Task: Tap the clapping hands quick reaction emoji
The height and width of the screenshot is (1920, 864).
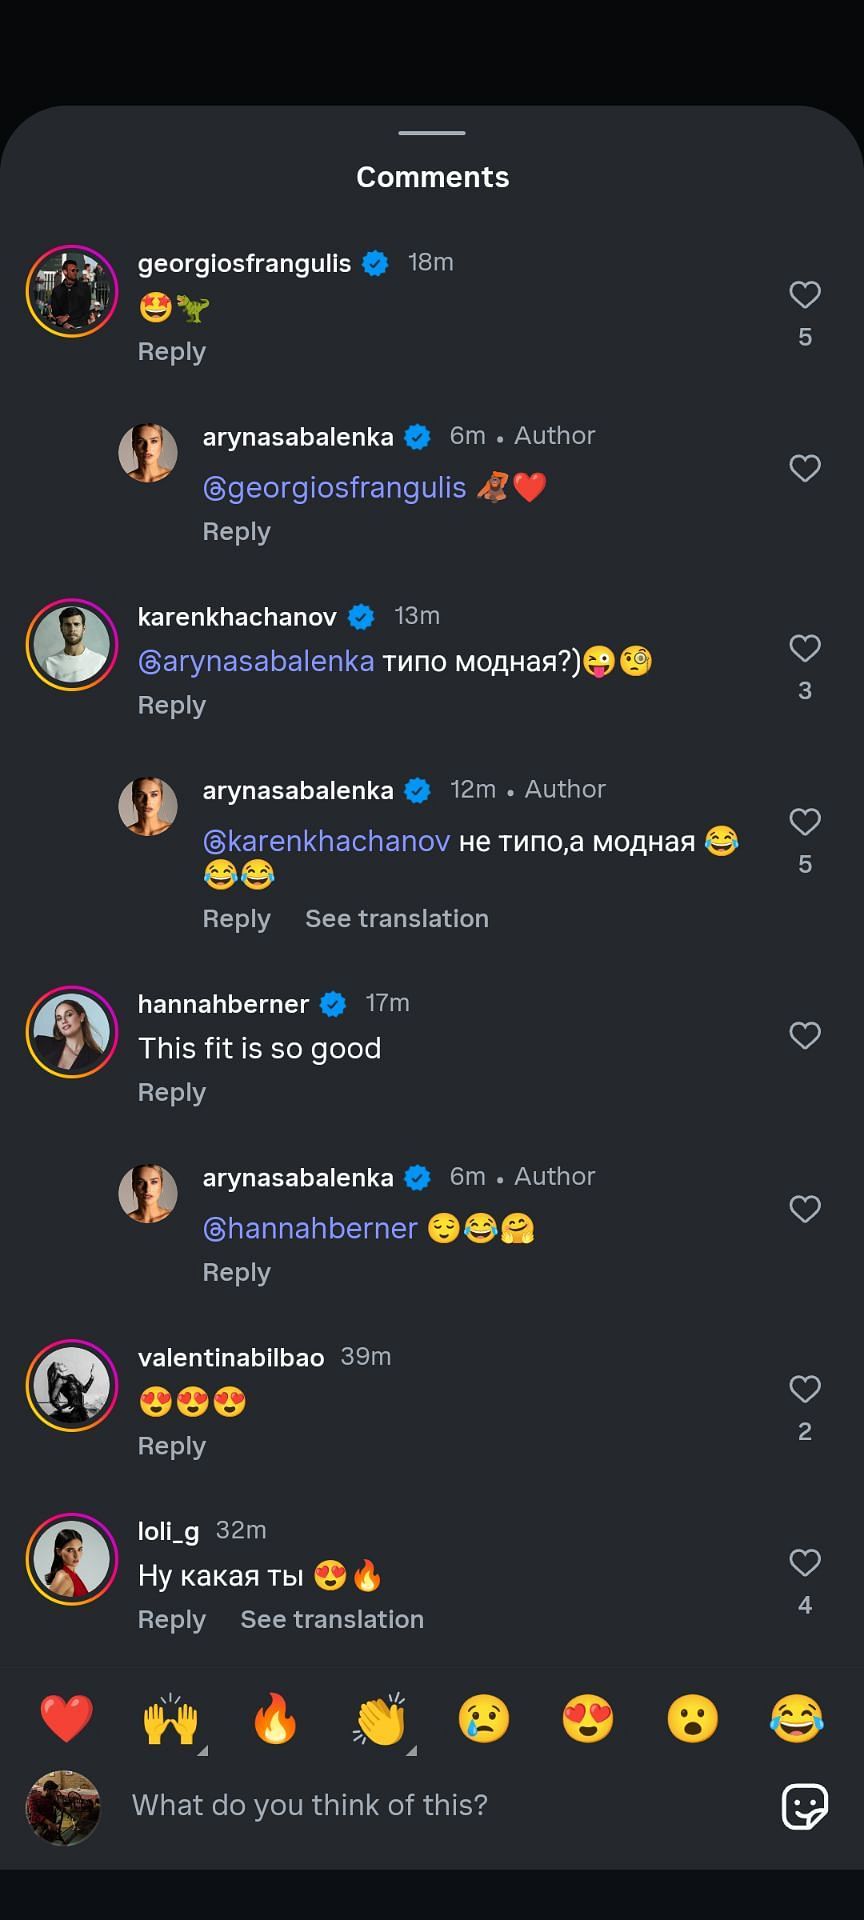Action: (380, 1719)
